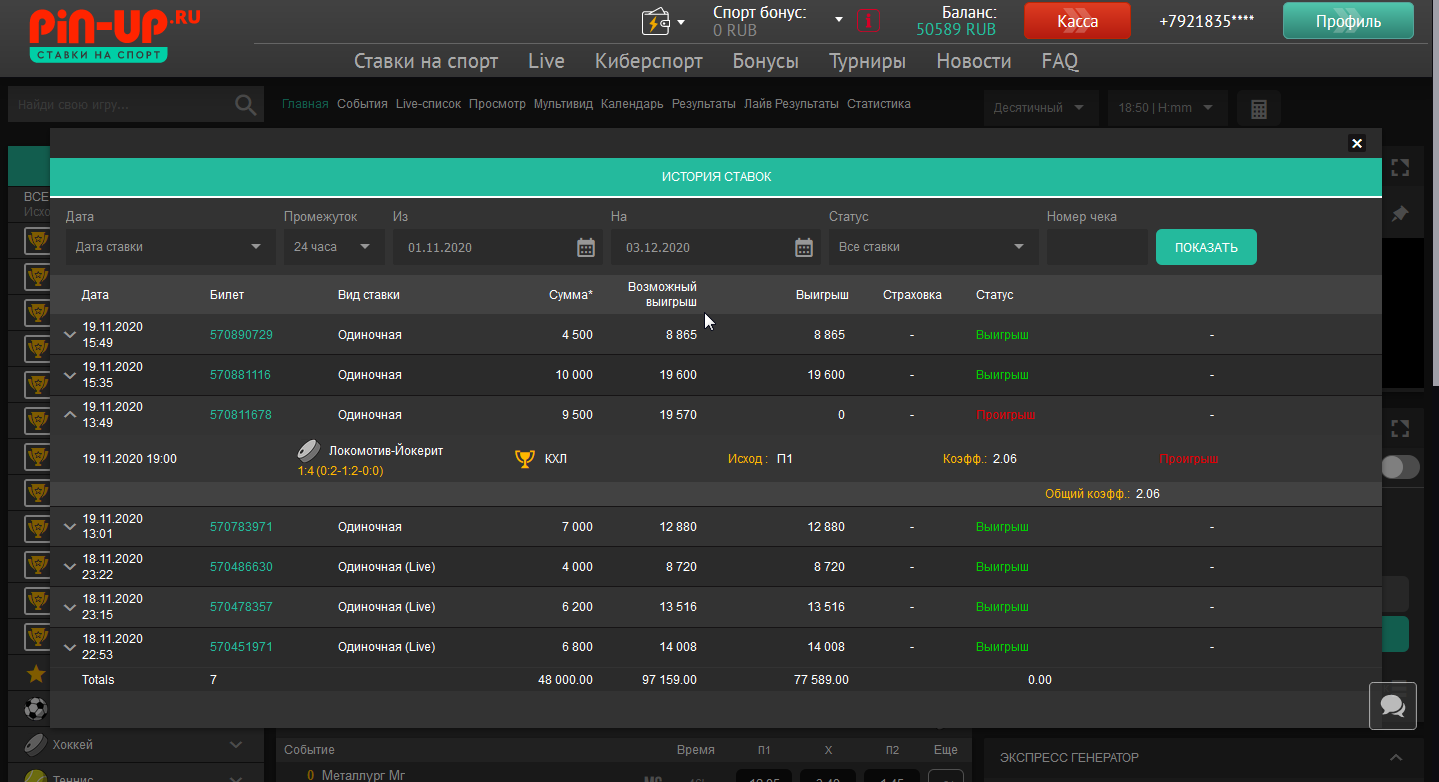Open the Турниры menu item

[x=867, y=61]
